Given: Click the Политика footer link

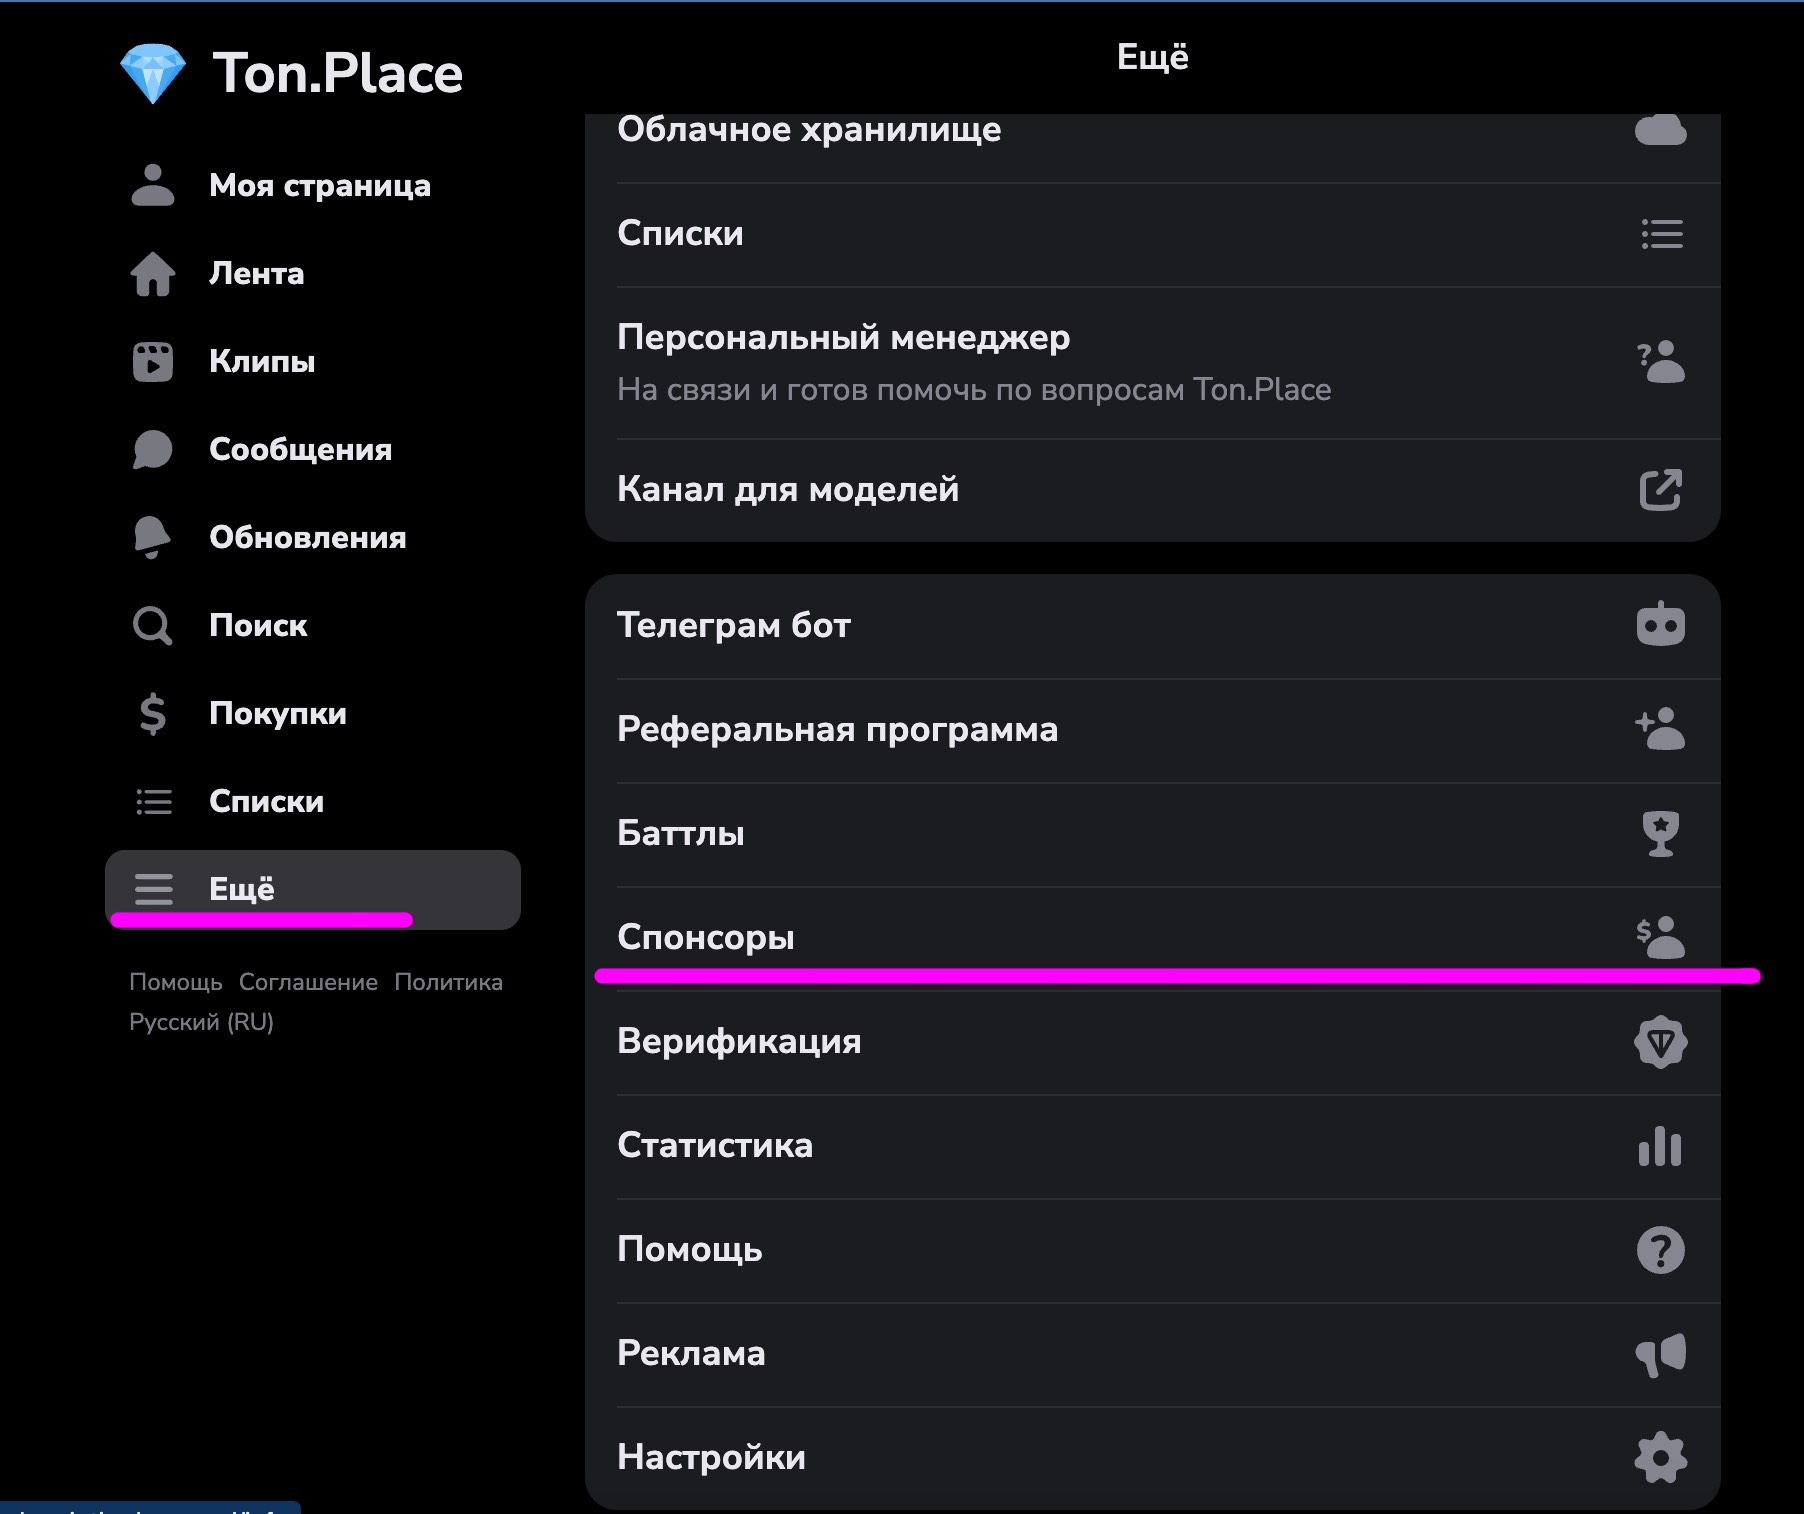Looking at the screenshot, I should coord(448,982).
